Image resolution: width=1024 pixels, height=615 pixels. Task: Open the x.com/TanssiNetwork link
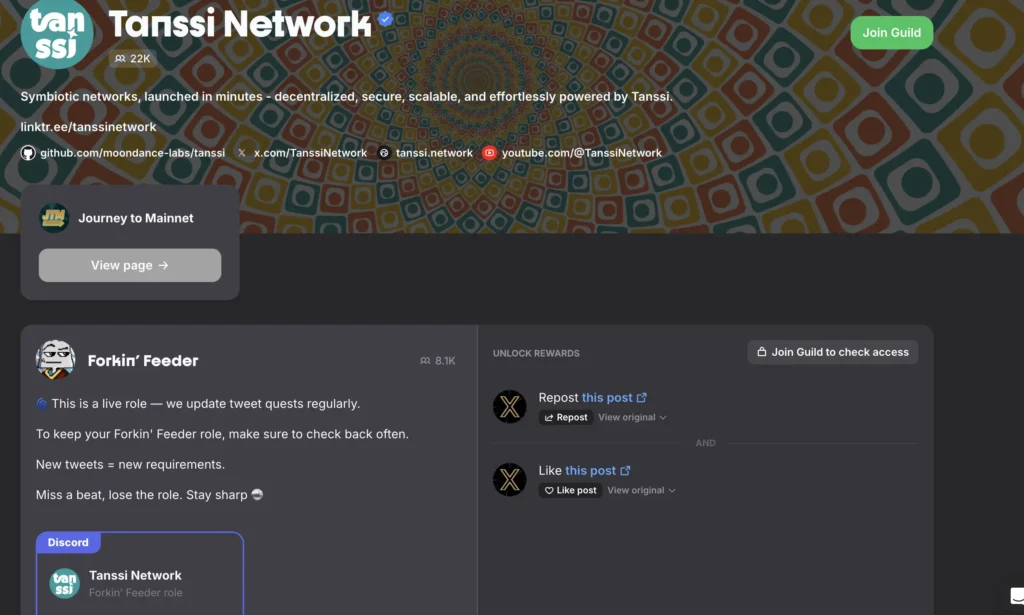(310, 153)
